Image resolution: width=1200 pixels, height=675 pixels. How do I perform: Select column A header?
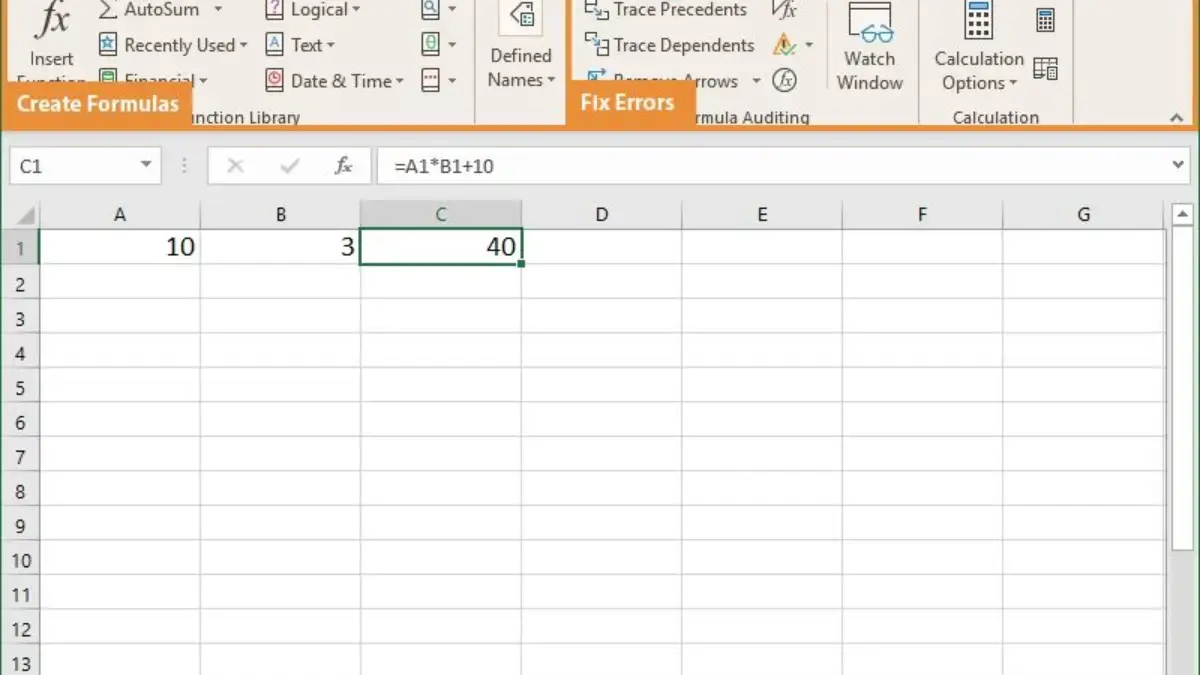pyautogui.click(x=120, y=215)
